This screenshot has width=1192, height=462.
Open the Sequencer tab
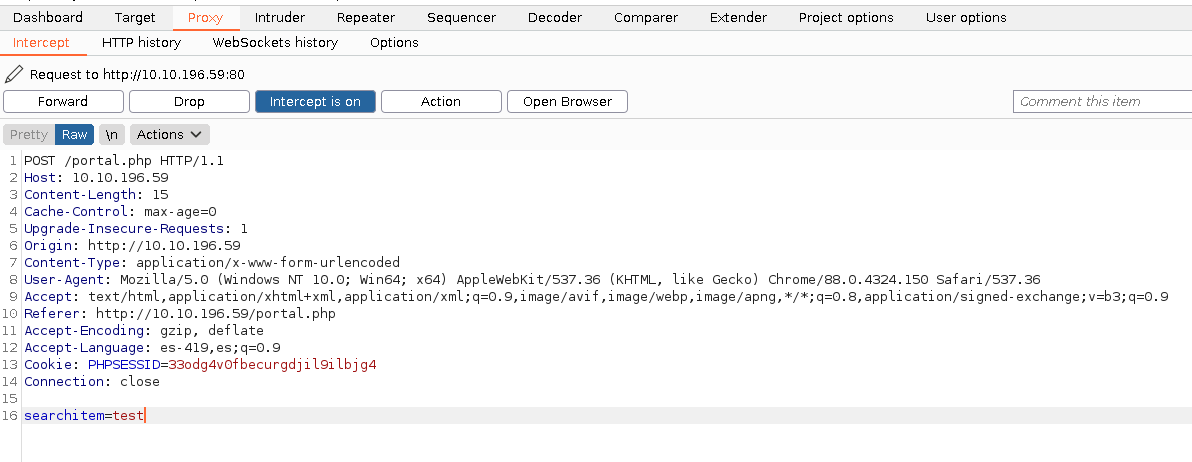pos(461,17)
